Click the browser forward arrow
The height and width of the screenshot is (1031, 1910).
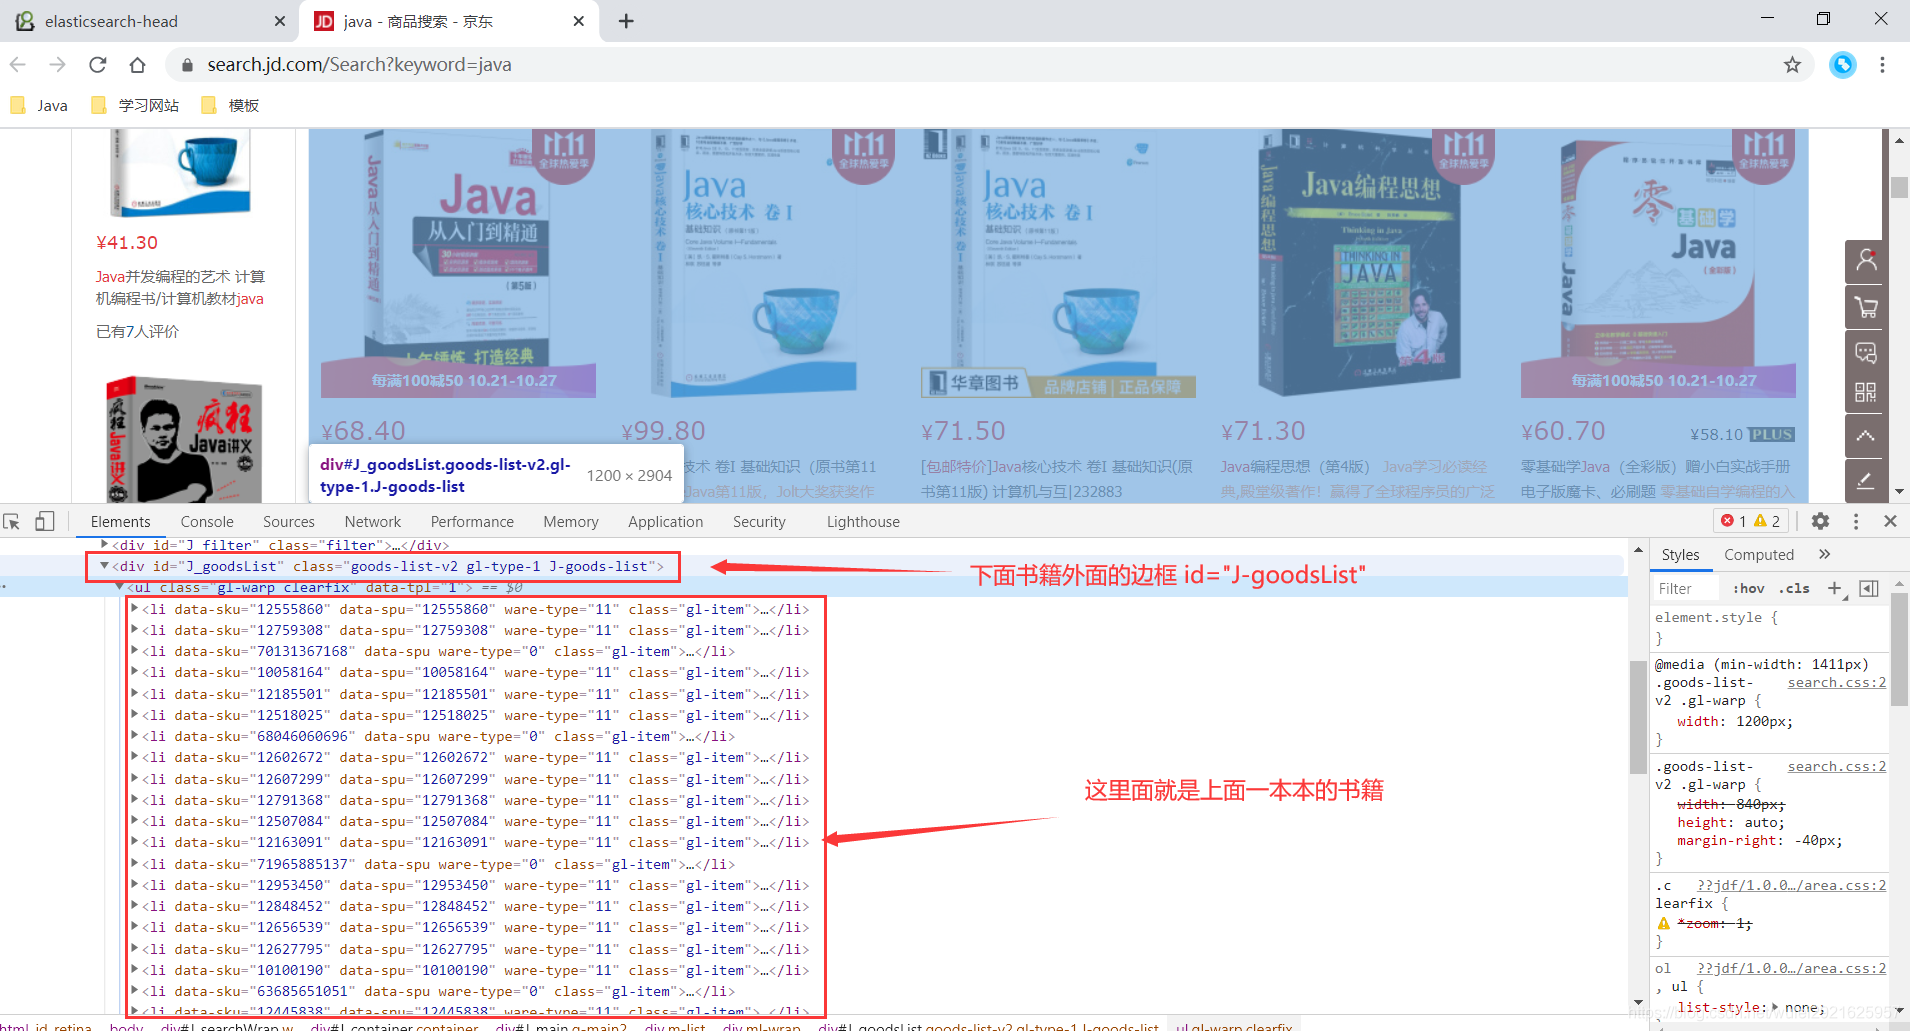pos(58,65)
